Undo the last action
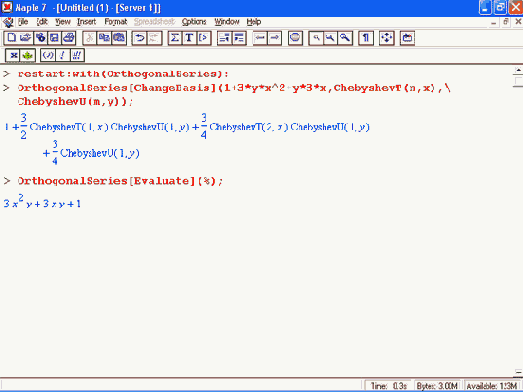 (x=139, y=38)
